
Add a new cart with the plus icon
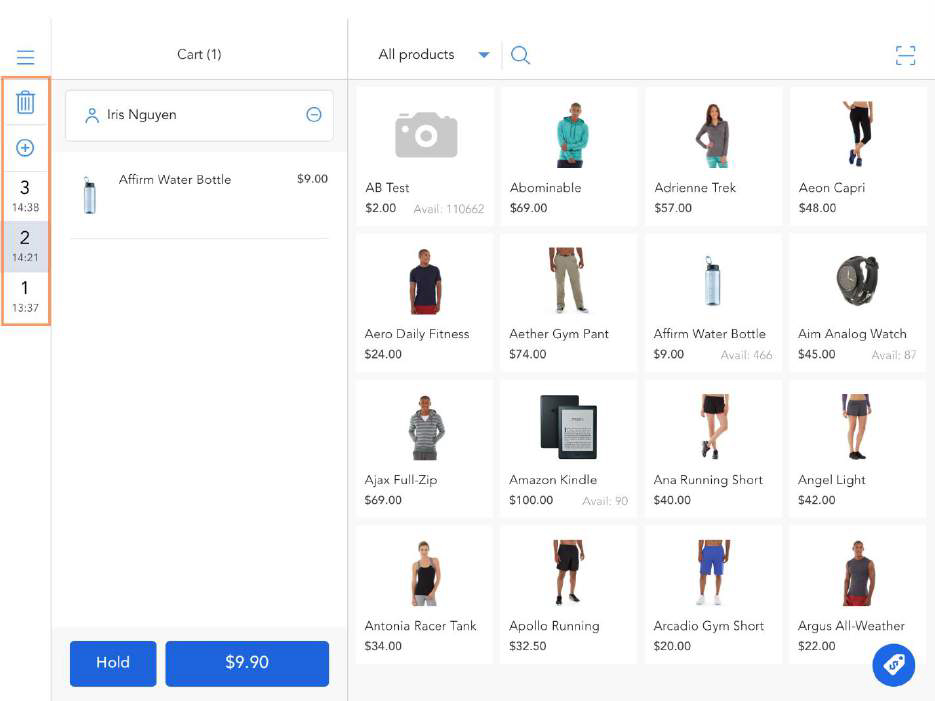[x=25, y=148]
